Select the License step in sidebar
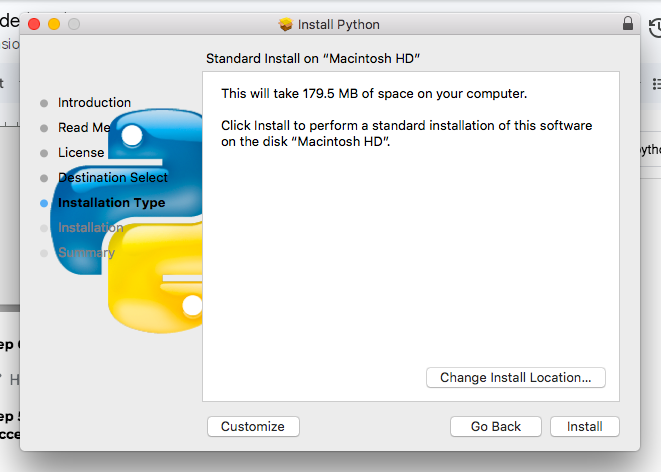661x472 pixels. pos(81,153)
